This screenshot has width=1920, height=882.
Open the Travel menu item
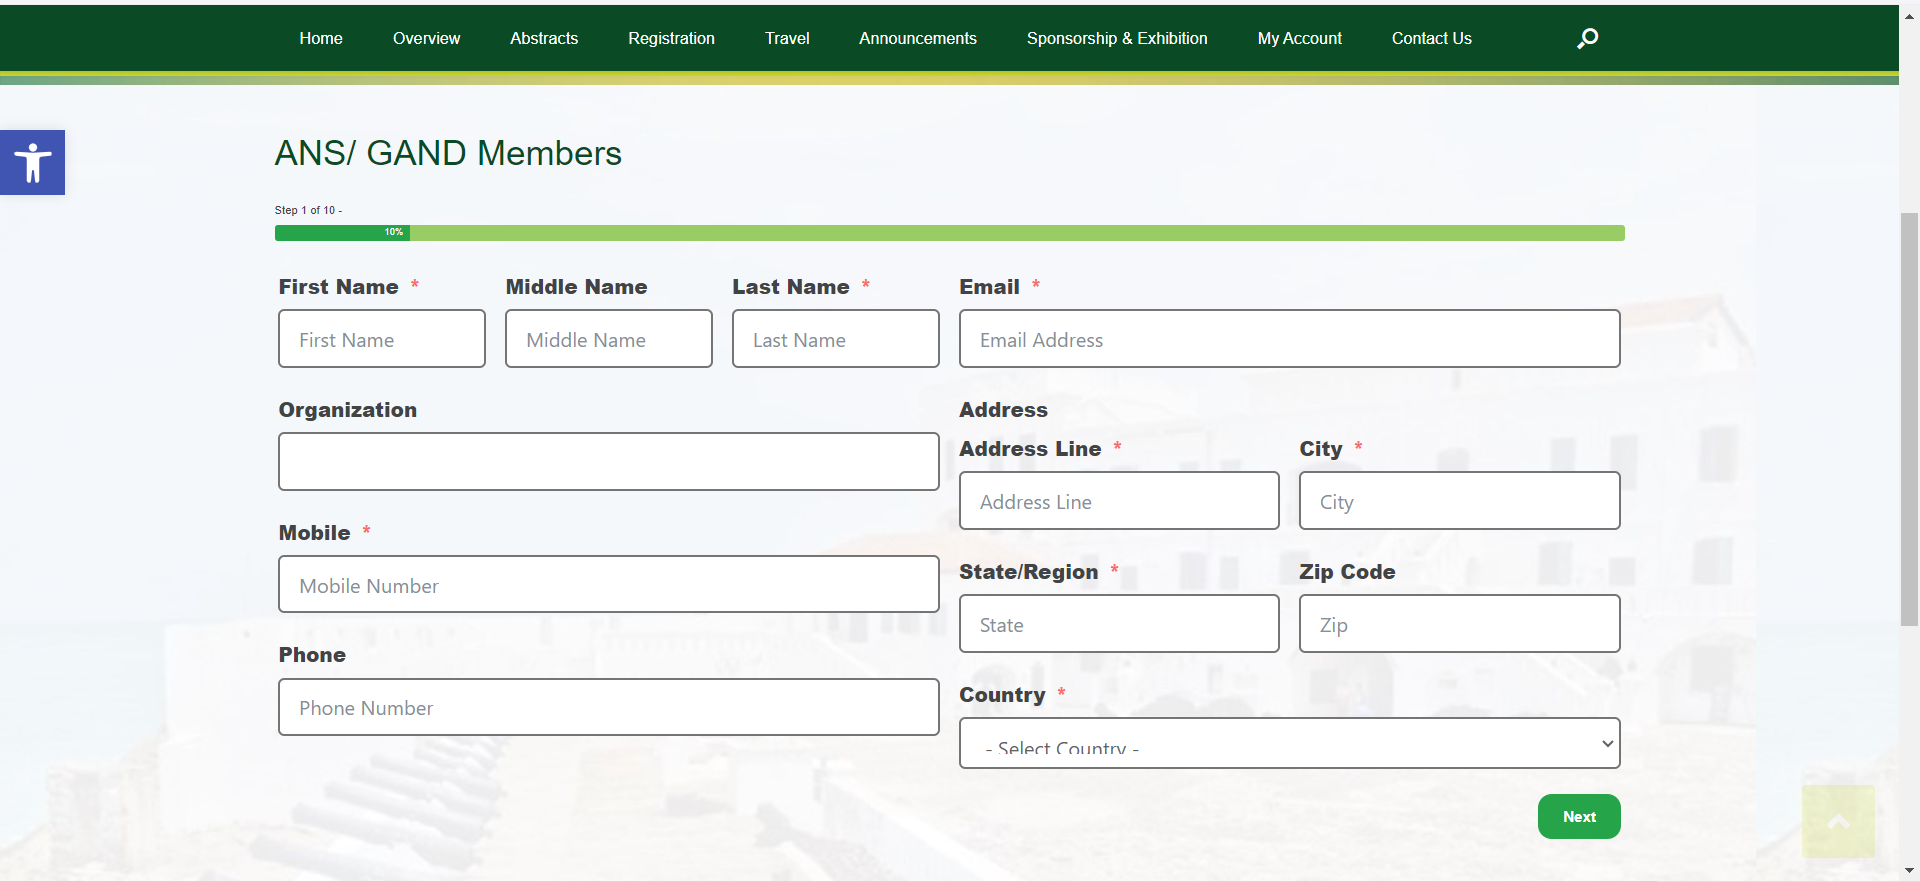[x=787, y=38]
